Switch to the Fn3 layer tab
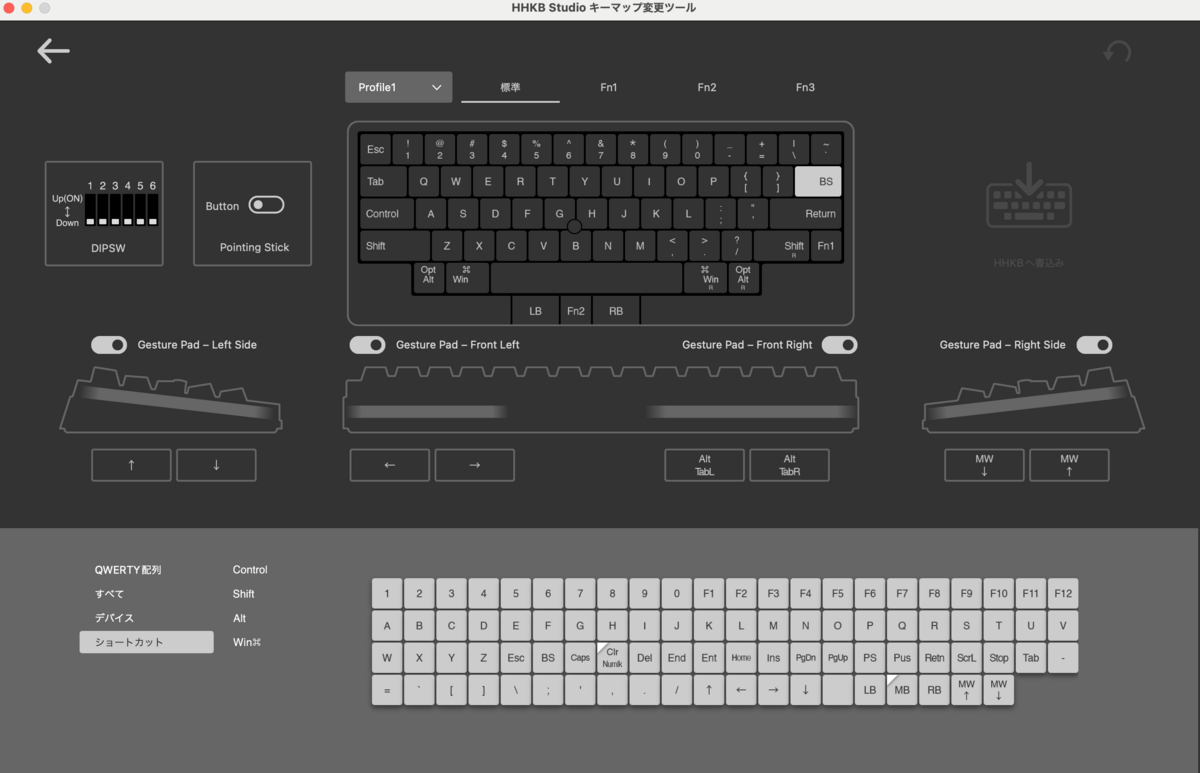Screen dimensions: 1200x773 point(805,87)
